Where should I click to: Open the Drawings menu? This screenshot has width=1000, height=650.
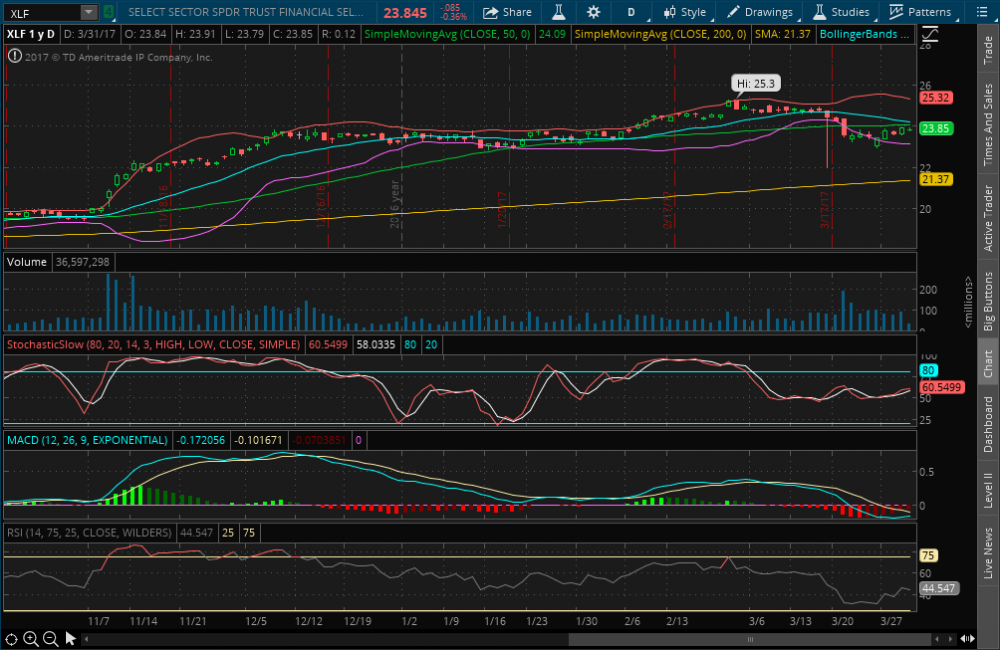tap(760, 12)
